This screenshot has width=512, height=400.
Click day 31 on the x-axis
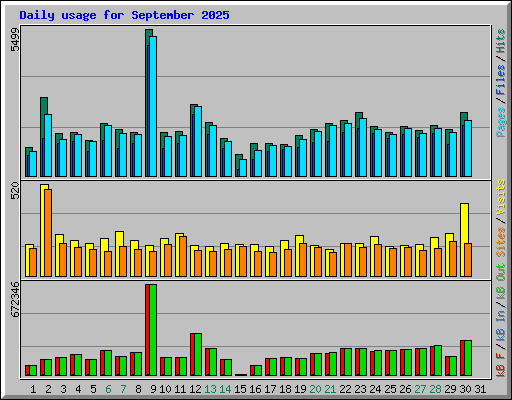point(480,389)
